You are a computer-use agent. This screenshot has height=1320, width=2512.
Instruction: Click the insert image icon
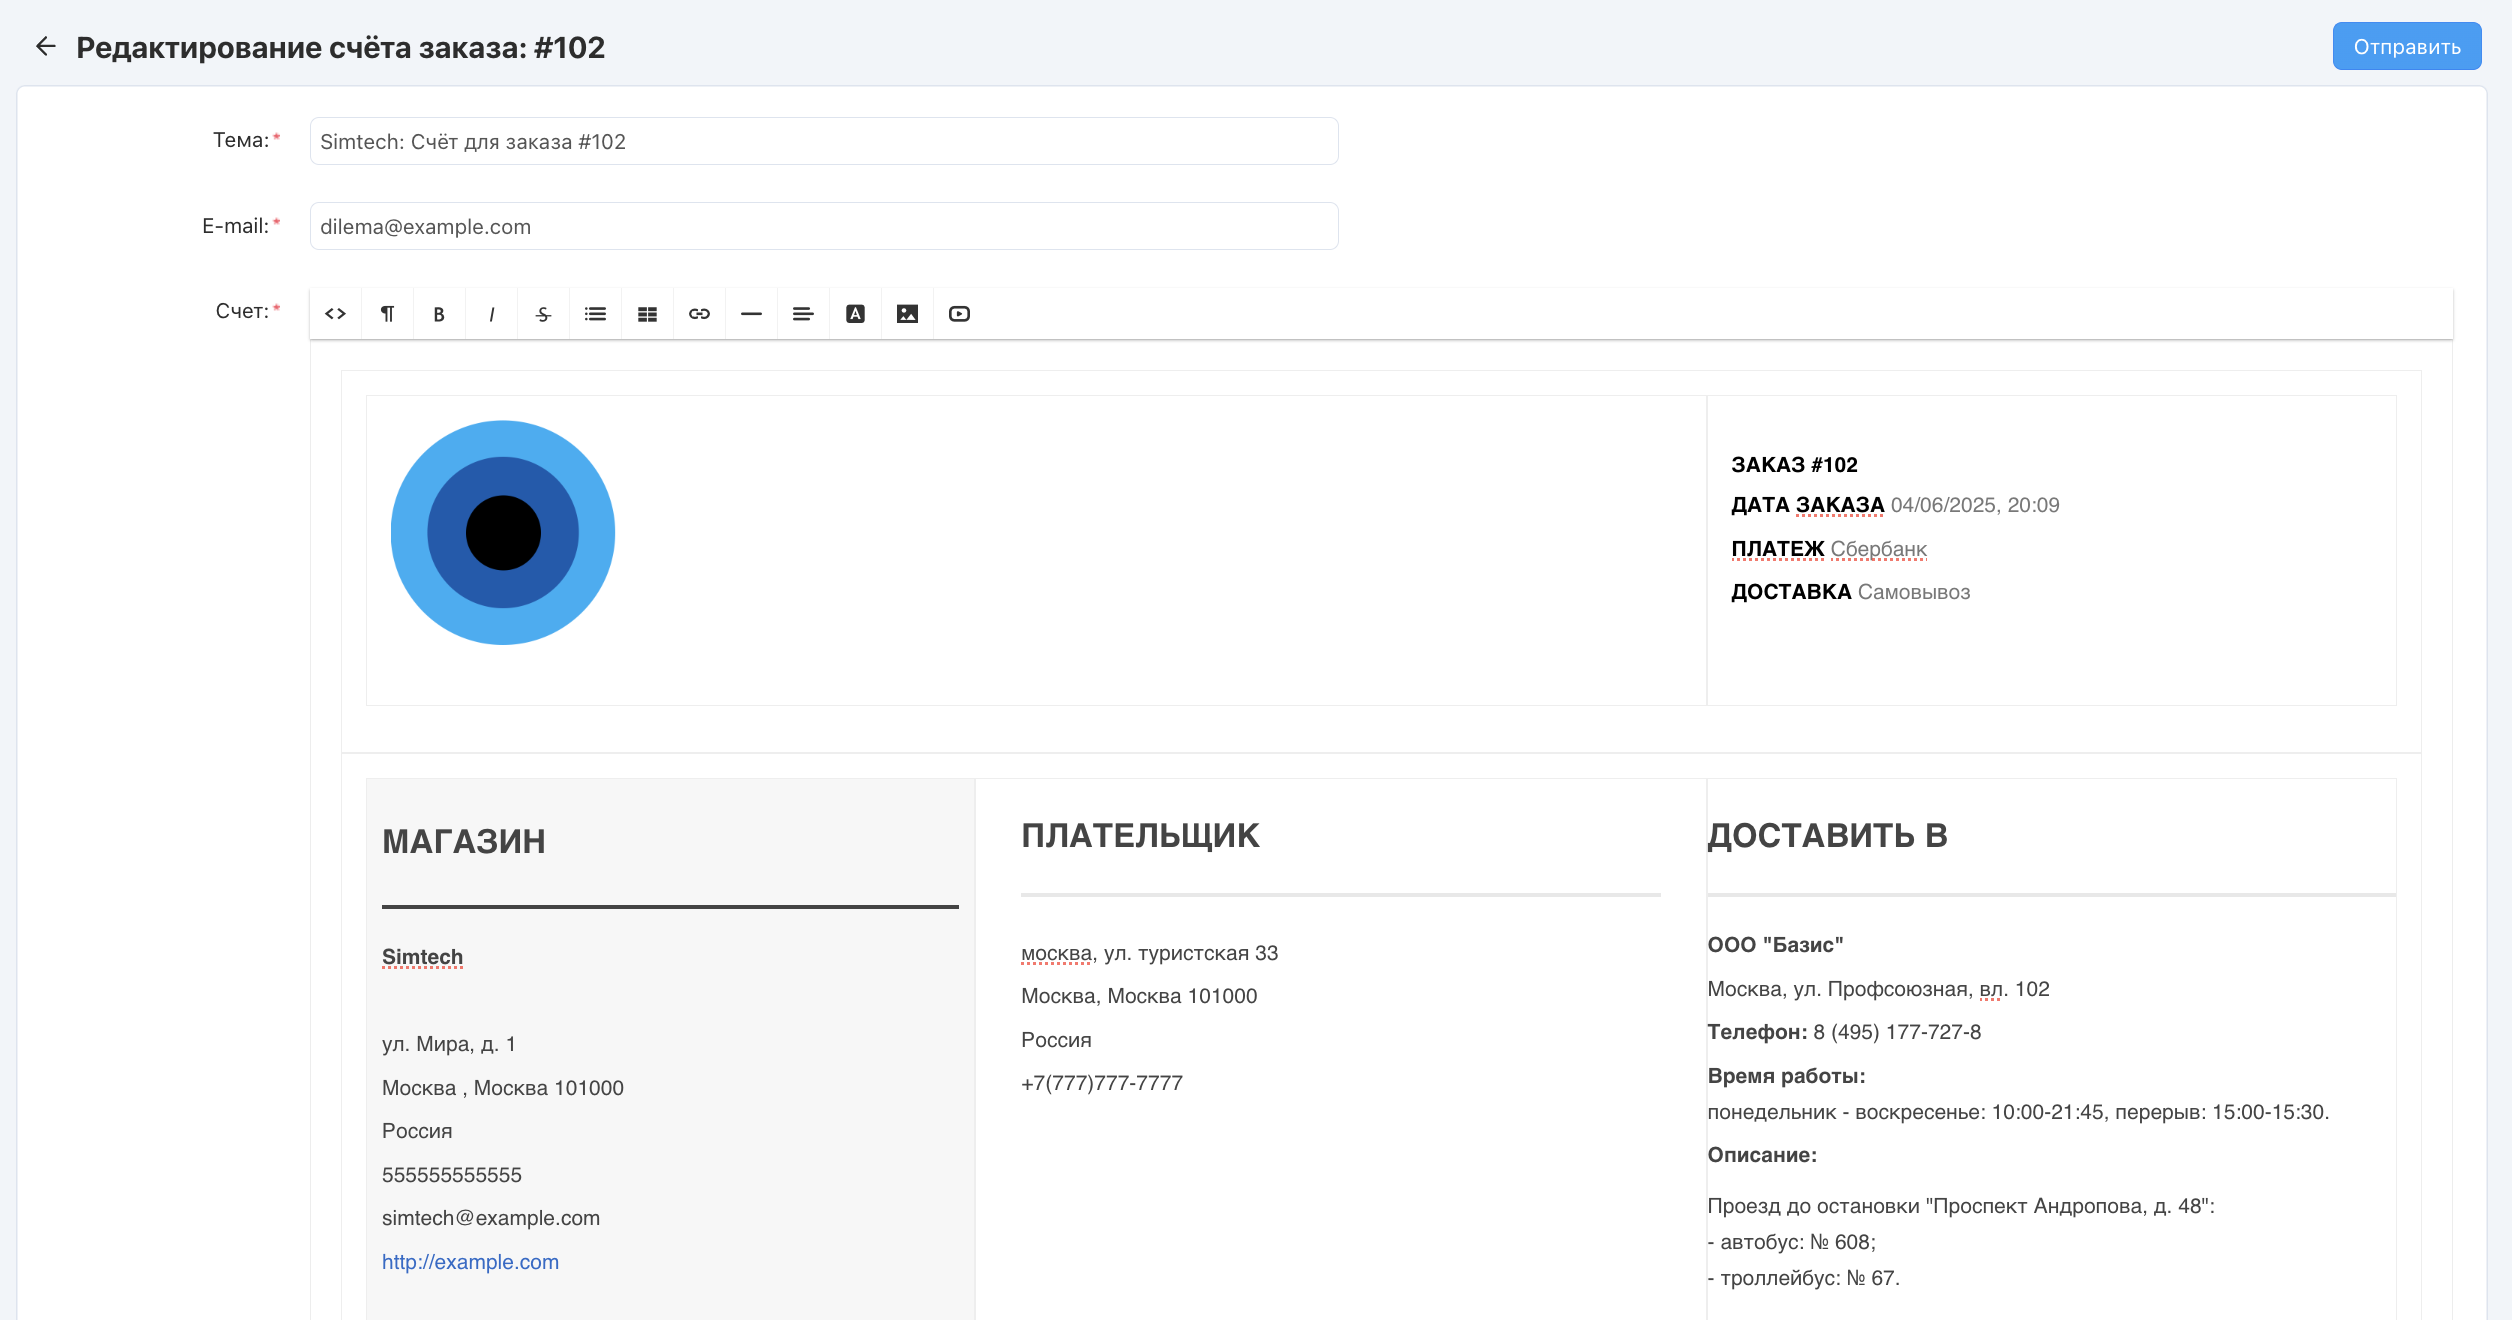coord(907,314)
